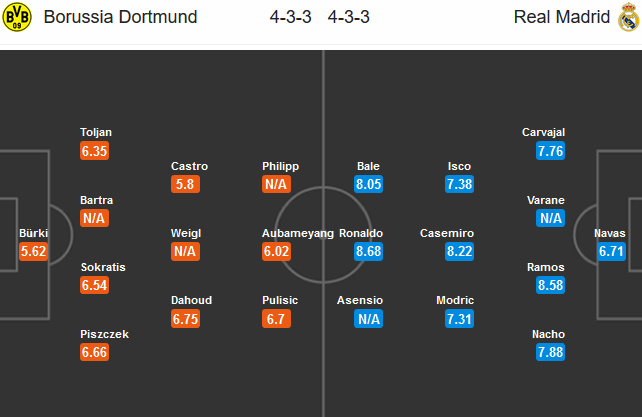Screen dimensions: 642x417
Task: Open the Borussia Dortmund team name
Action: click(120, 17)
